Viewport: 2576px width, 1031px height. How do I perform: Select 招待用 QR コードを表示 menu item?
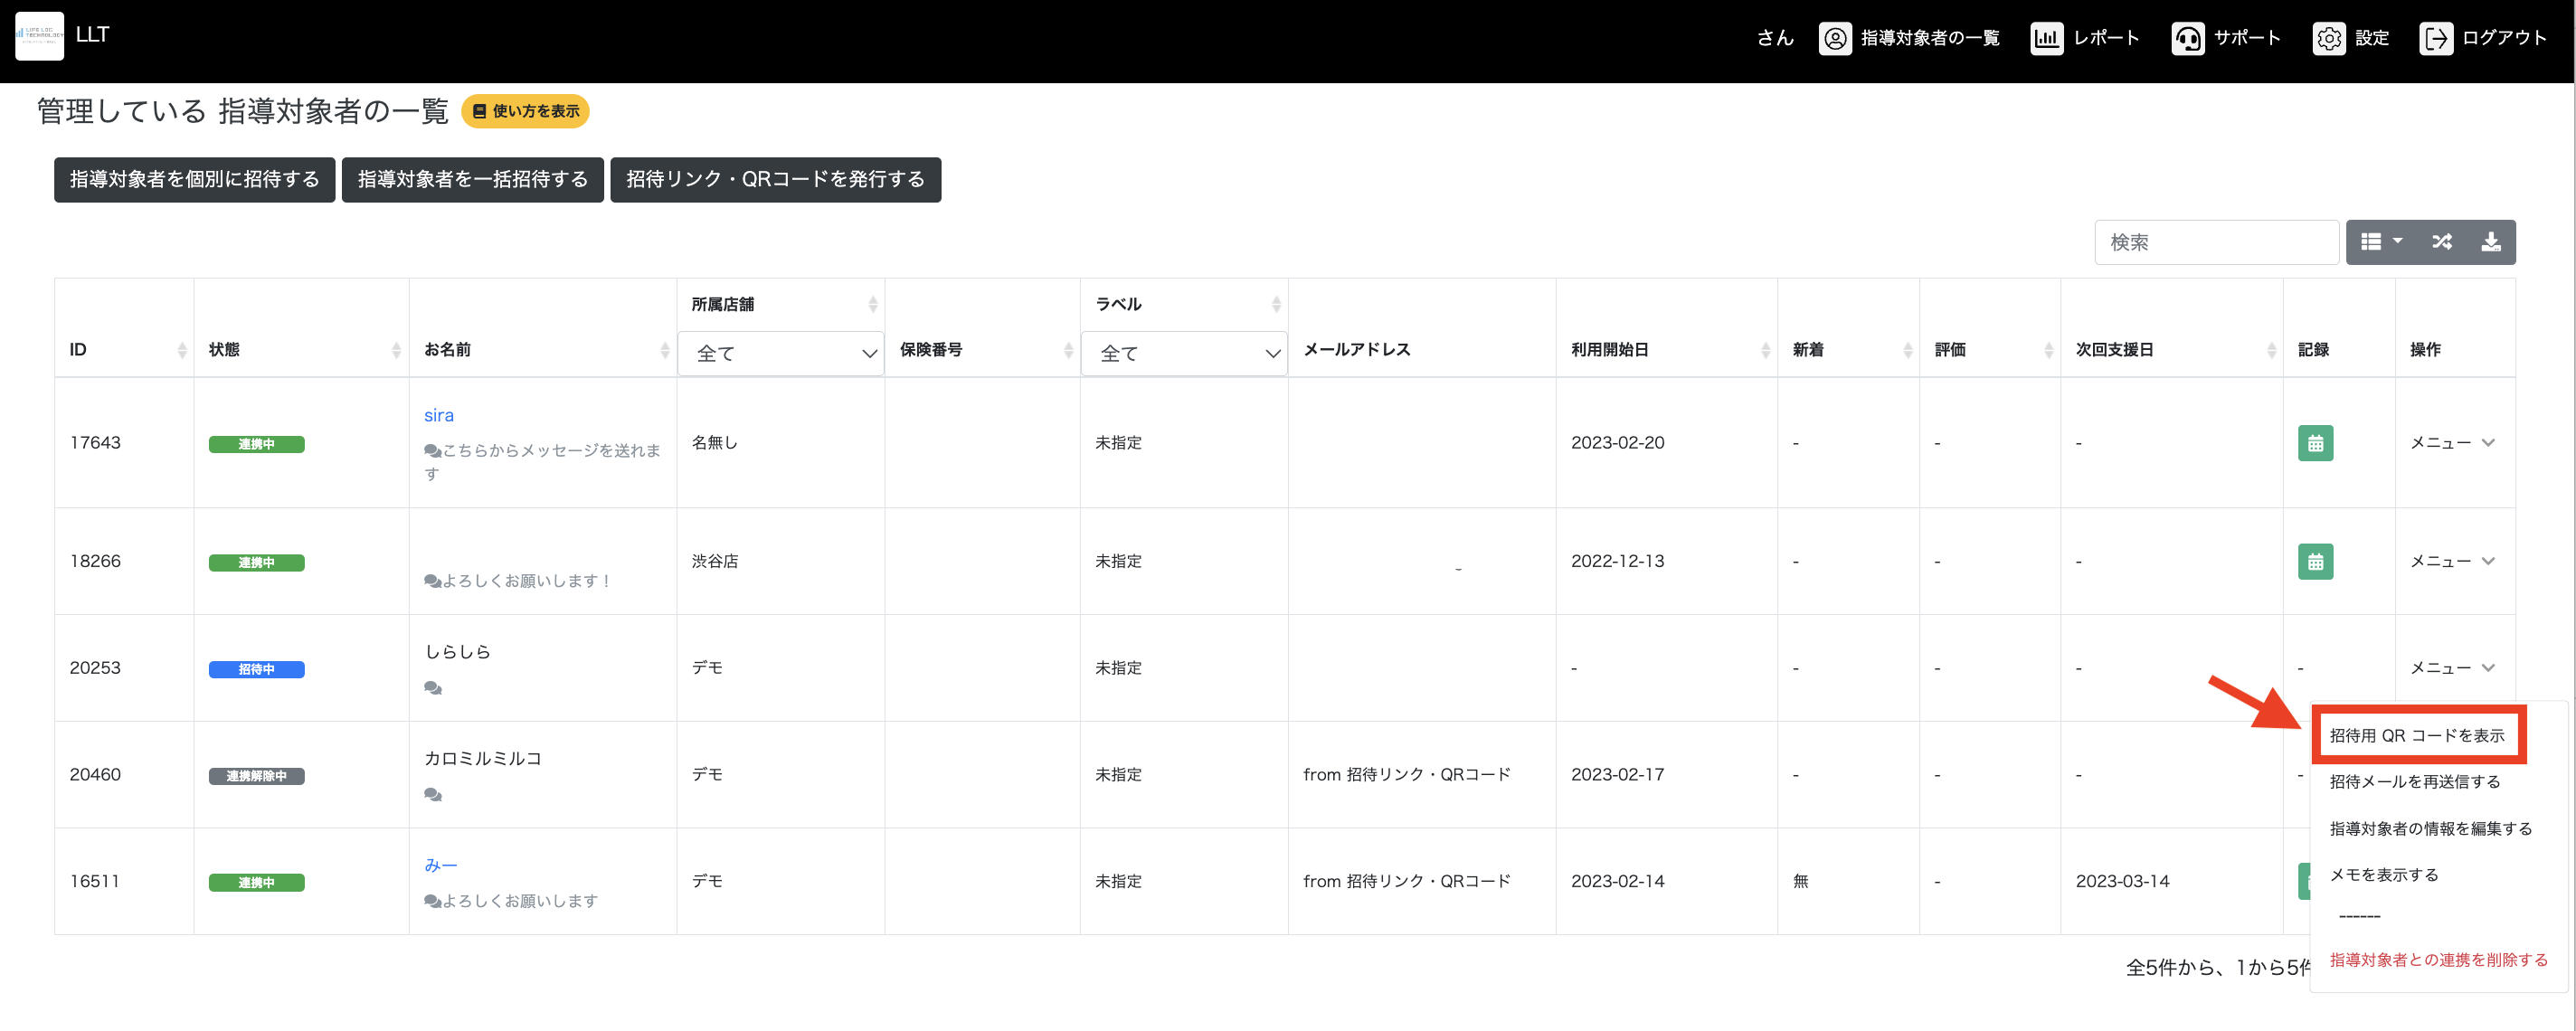pyautogui.click(x=2417, y=736)
